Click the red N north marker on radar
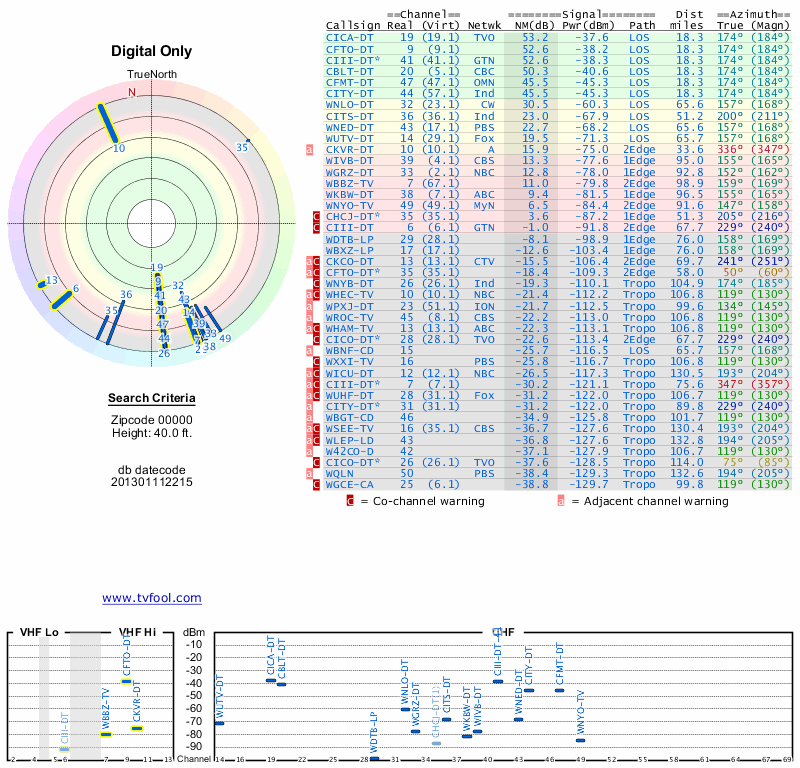Image resolution: width=800 pixels, height=768 pixels. [131, 92]
